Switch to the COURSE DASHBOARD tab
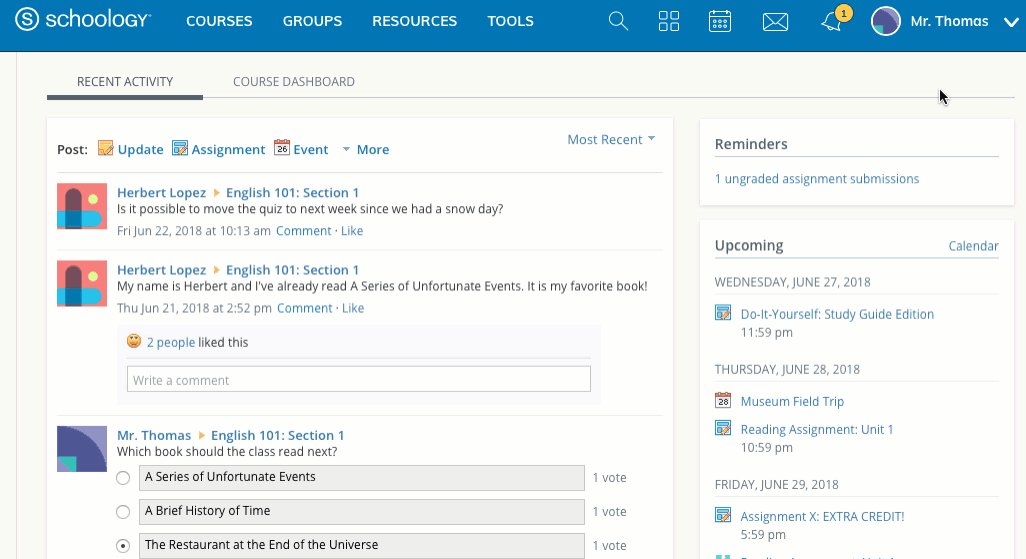The height and width of the screenshot is (559, 1026). tap(294, 82)
